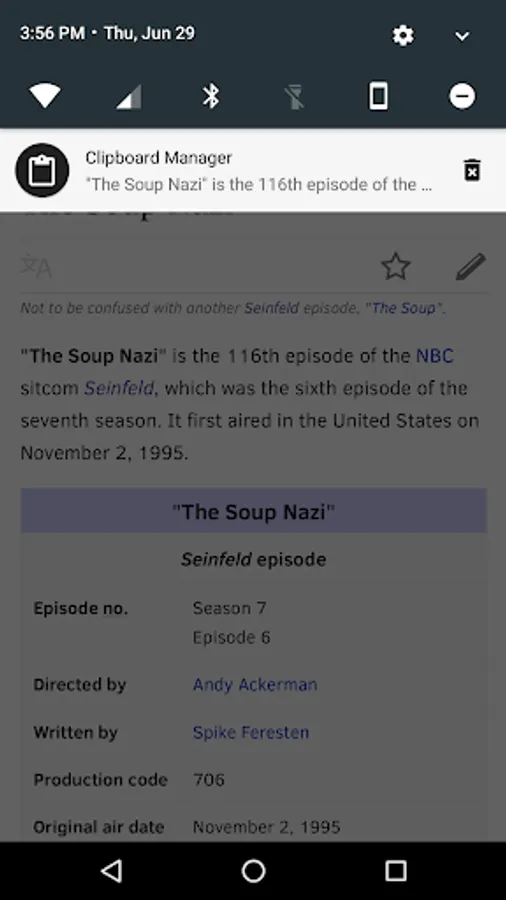Tap the cellular signal icon
The height and width of the screenshot is (900, 506).
tap(129, 96)
